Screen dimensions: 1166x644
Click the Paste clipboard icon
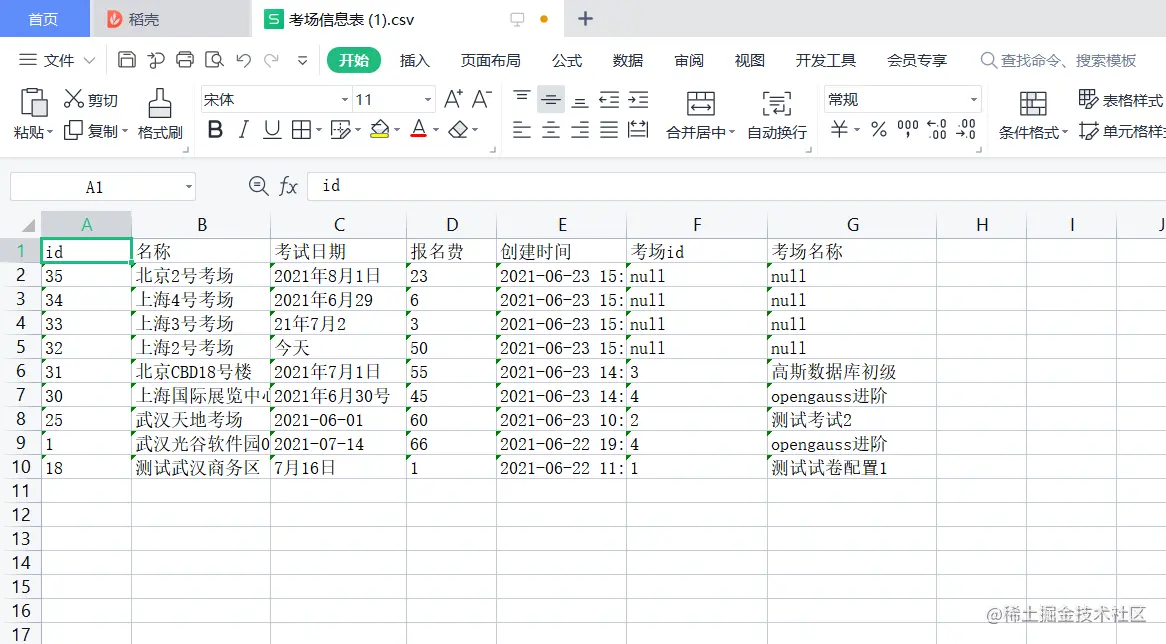tap(33, 103)
